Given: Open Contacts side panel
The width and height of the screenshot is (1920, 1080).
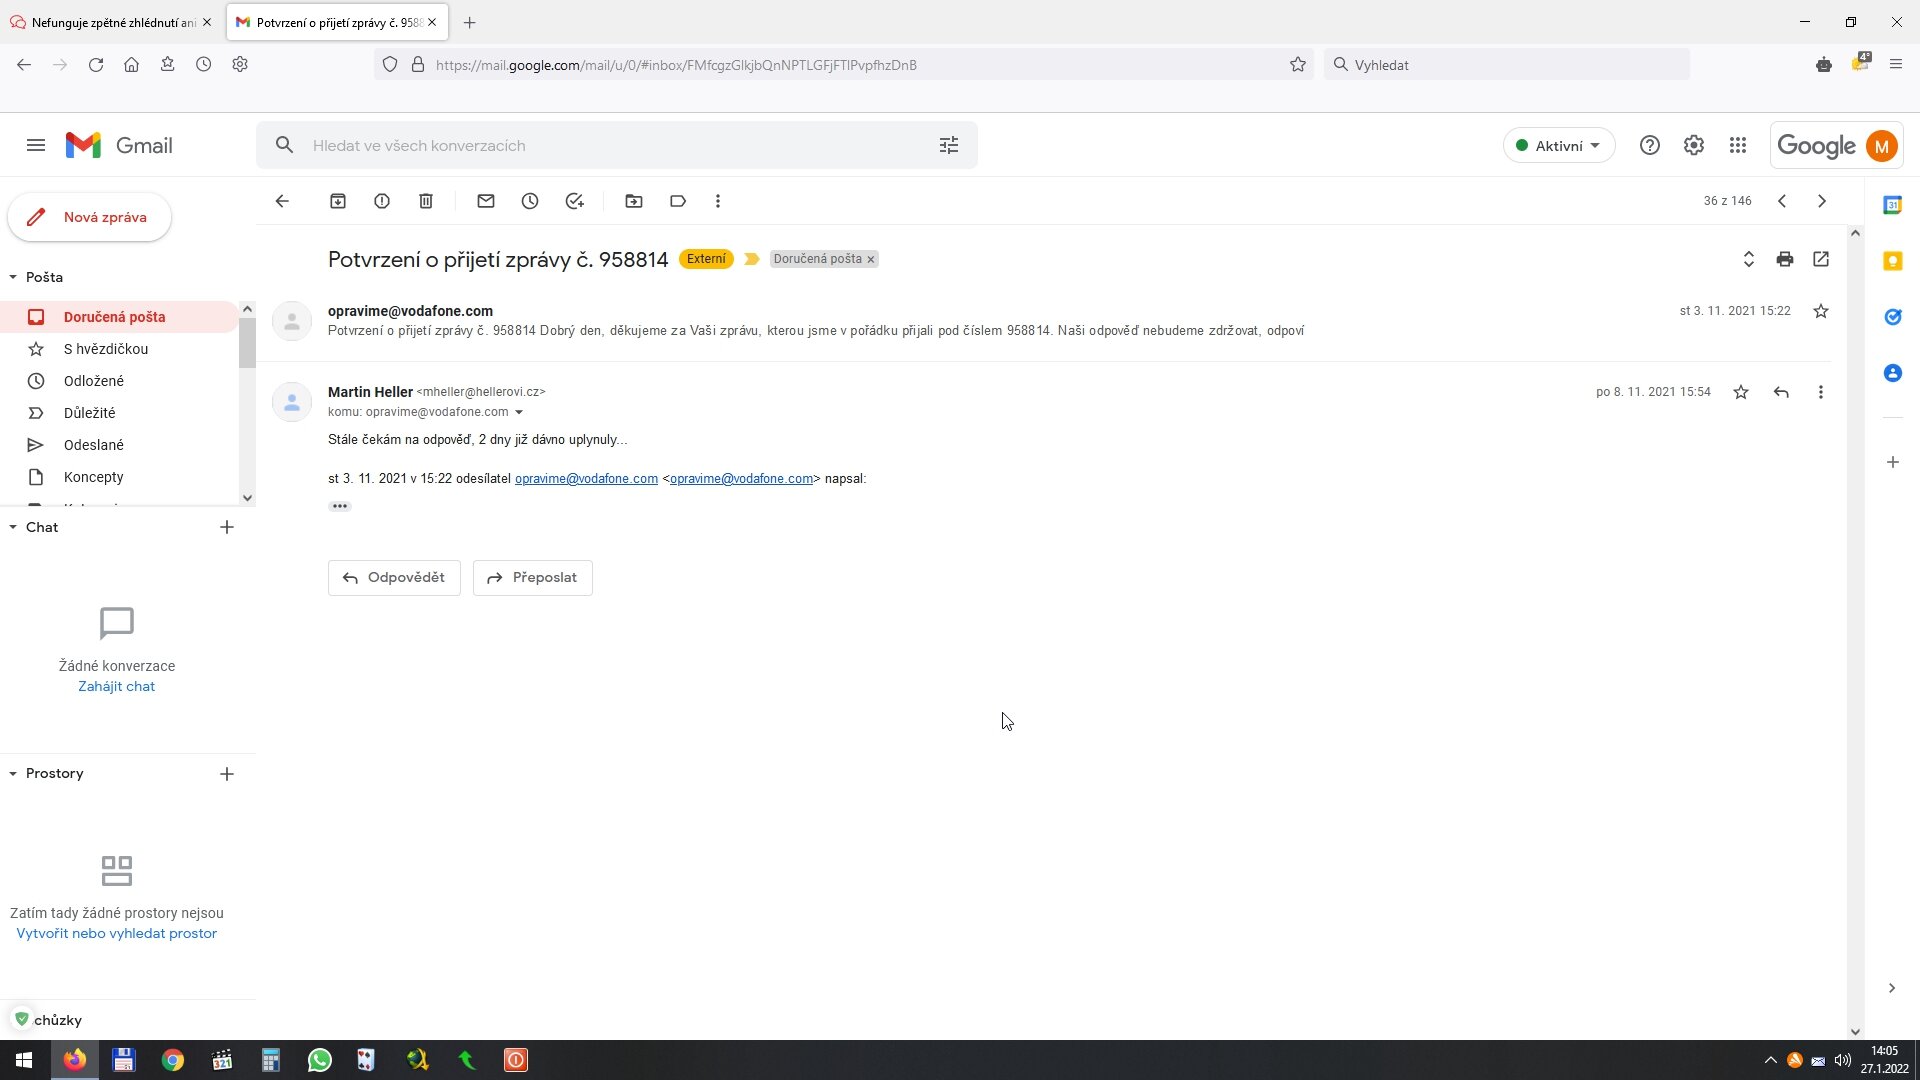Looking at the screenshot, I should pos(1892,373).
